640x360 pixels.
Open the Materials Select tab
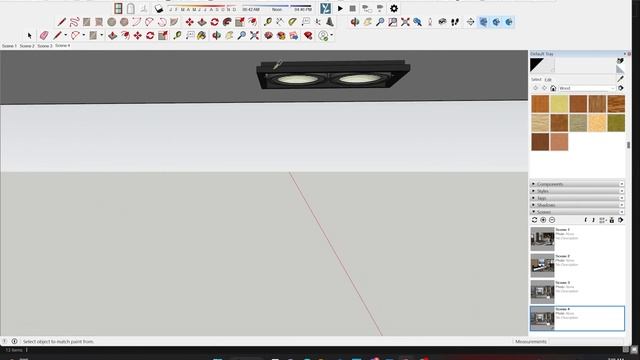(x=536, y=79)
